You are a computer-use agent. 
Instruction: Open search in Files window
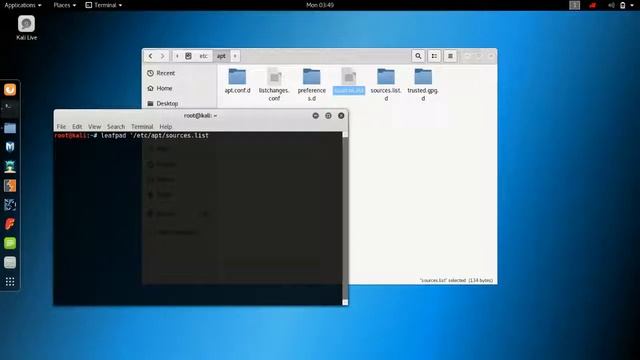[x=418, y=56]
